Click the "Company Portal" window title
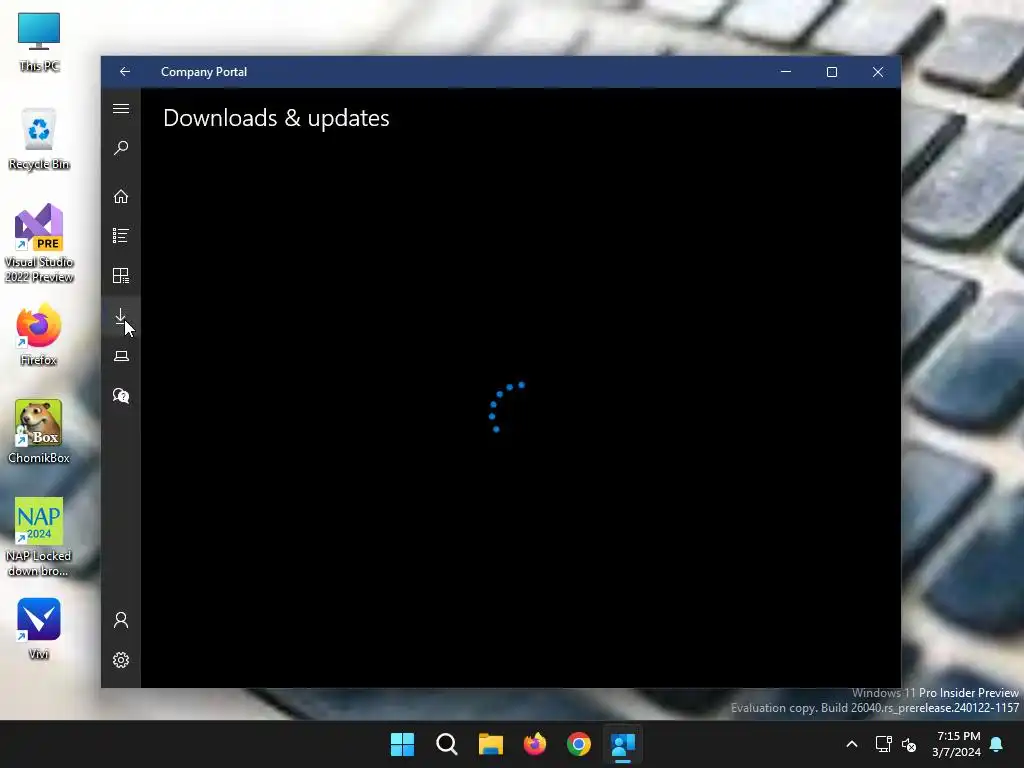Viewport: 1024px width, 768px height. coord(204,72)
